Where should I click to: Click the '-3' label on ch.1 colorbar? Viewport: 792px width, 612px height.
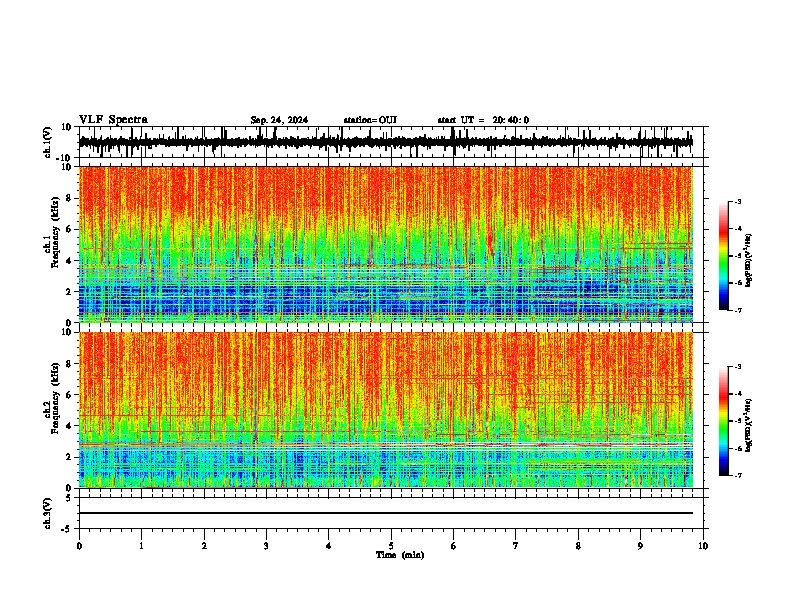point(738,202)
